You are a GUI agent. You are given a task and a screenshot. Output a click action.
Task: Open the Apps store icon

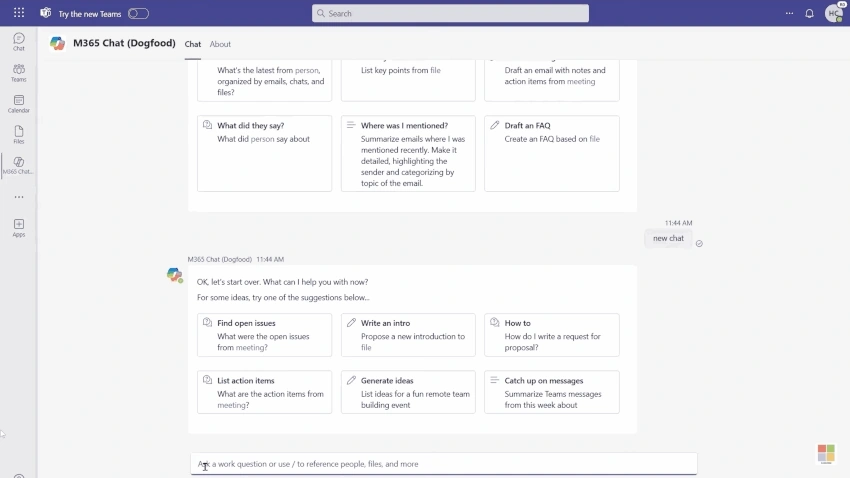click(x=18, y=228)
